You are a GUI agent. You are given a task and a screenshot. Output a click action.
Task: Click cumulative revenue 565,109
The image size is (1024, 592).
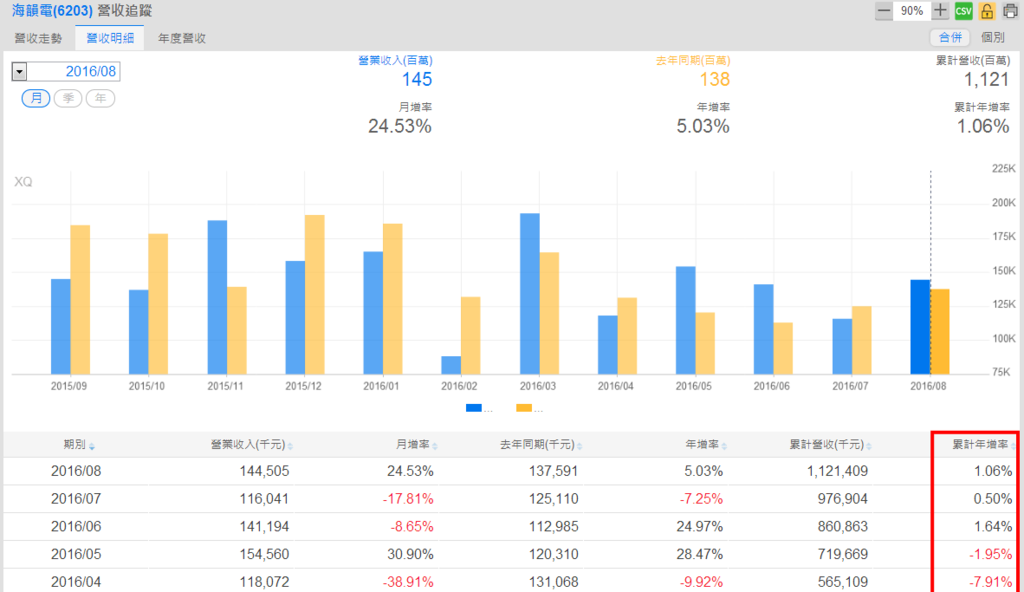pos(842,582)
